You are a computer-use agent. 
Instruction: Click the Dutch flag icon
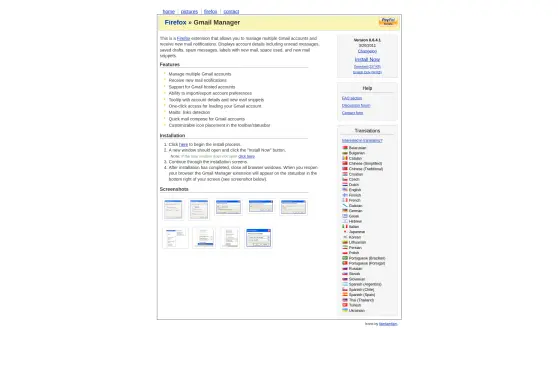point(345,184)
